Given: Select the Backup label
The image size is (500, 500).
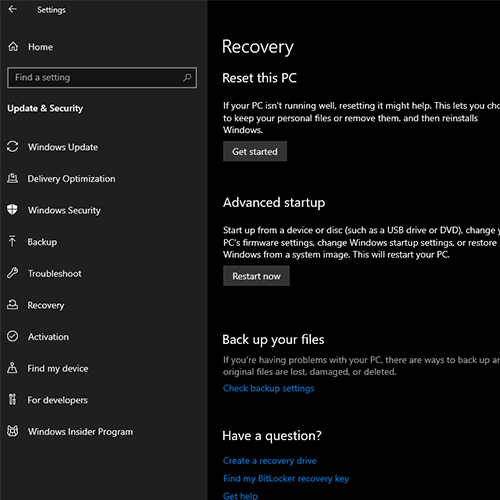Looking at the screenshot, I should (42, 242).
